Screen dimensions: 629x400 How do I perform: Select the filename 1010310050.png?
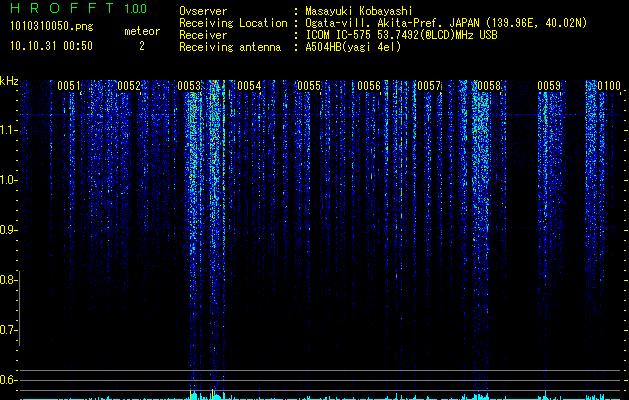point(52,27)
